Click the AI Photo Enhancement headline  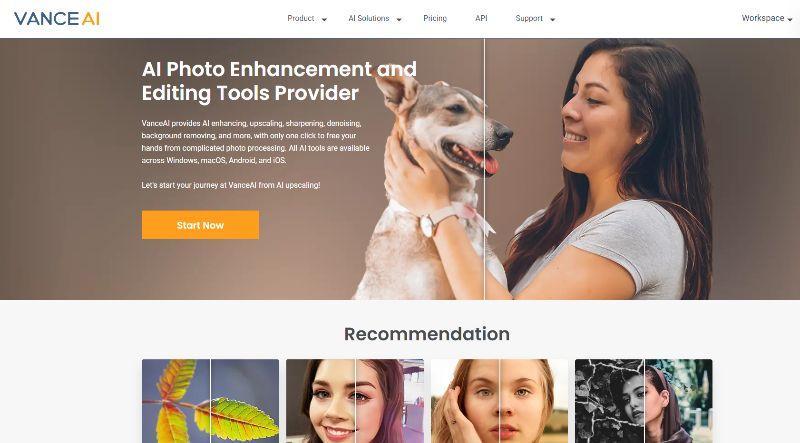(x=279, y=81)
